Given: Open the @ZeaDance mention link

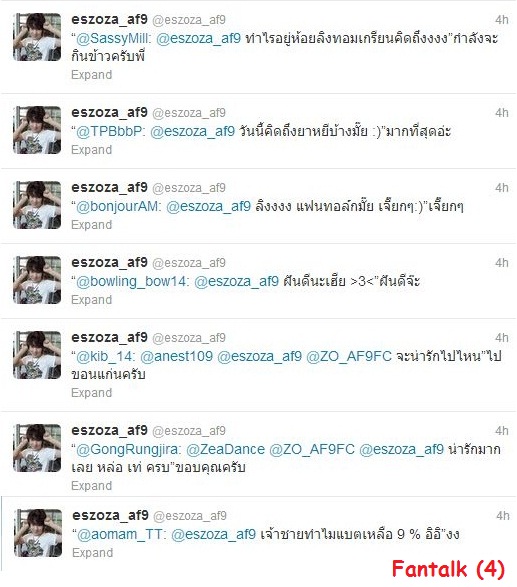Looking at the screenshot, I should pos(225,449).
